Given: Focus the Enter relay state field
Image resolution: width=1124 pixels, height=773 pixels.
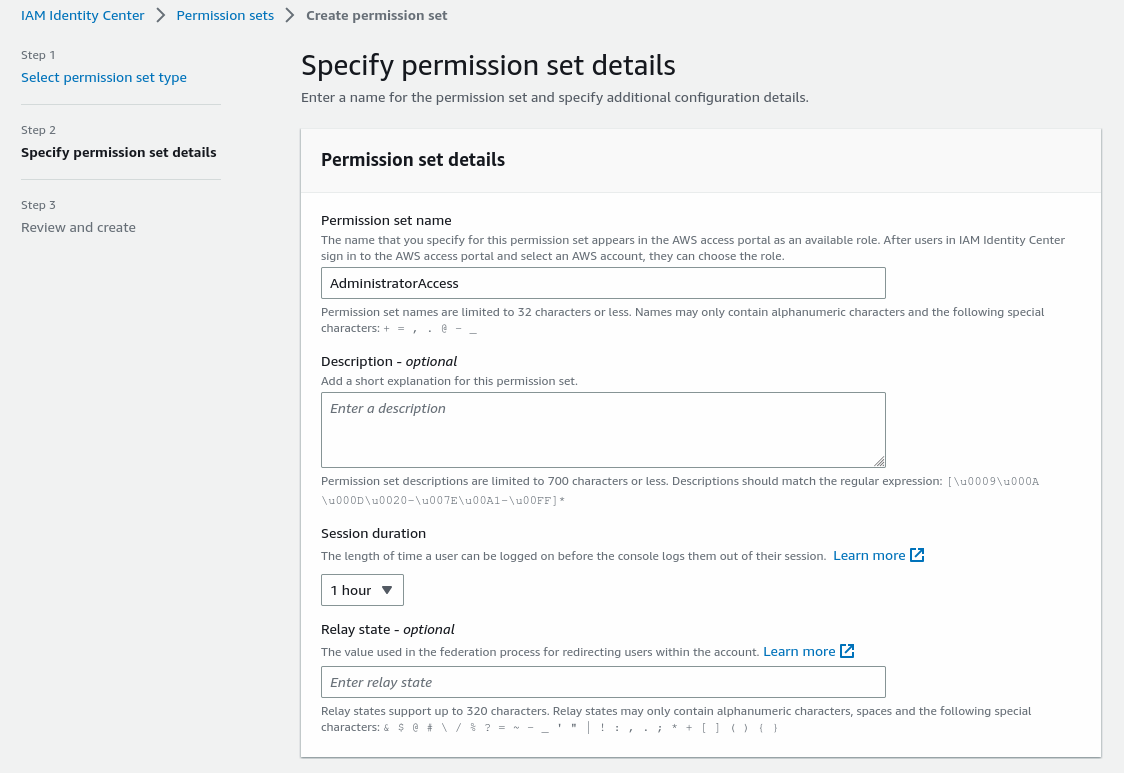Looking at the screenshot, I should pos(602,682).
